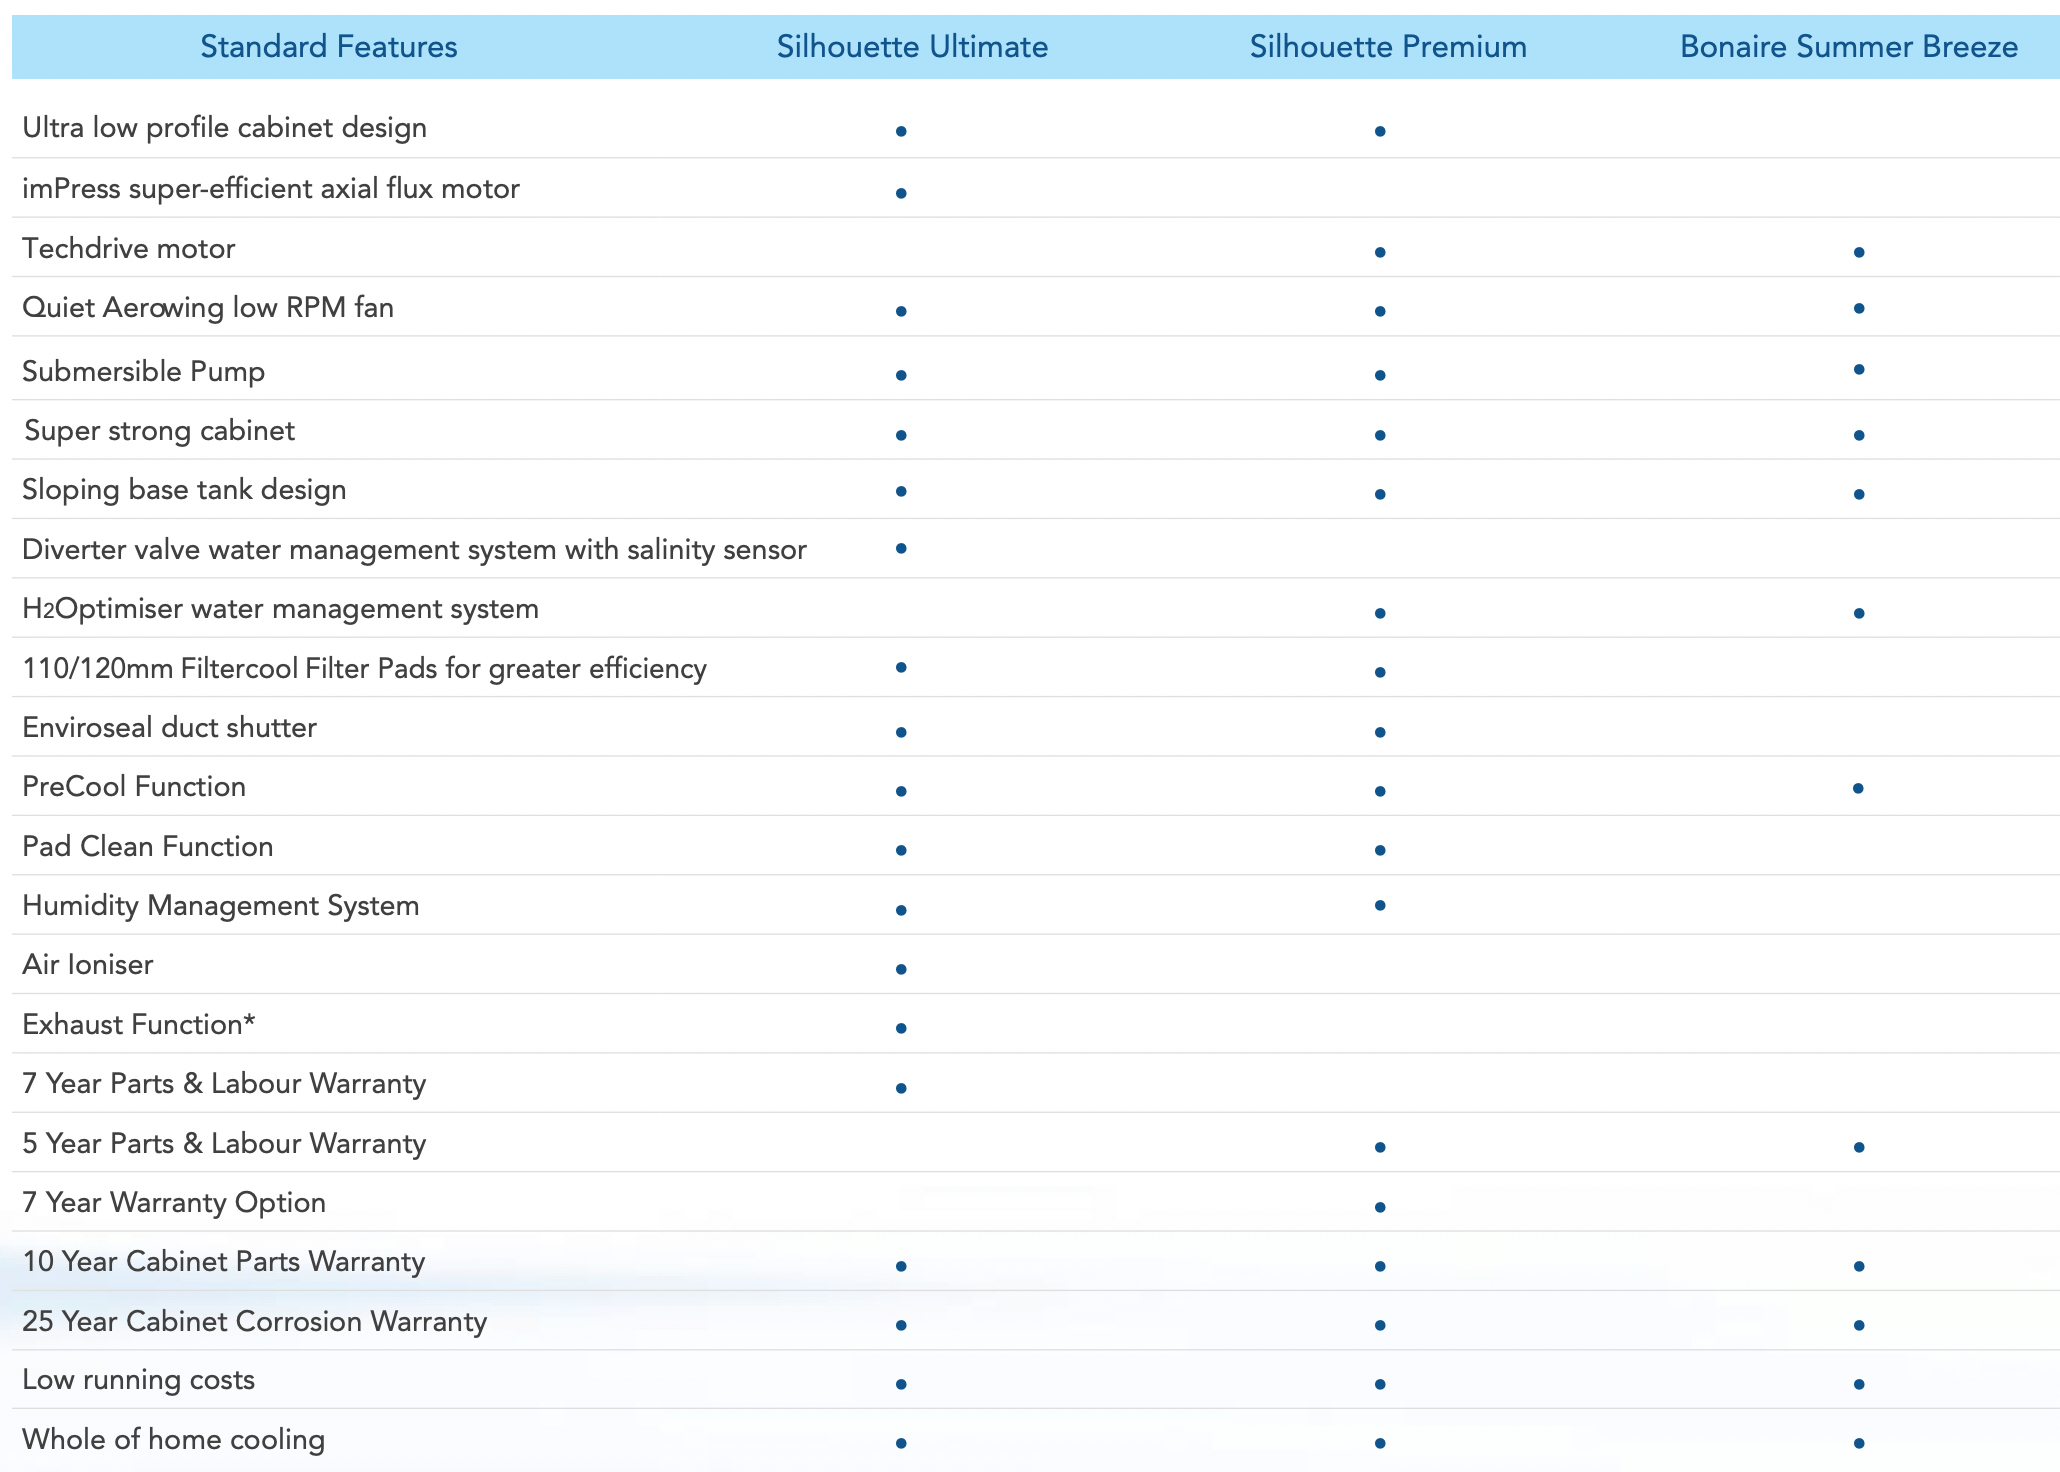The width and height of the screenshot is (2060, 1472).
Task: Click the 'Super strong cabinet' label
Action: coord(160,430)
